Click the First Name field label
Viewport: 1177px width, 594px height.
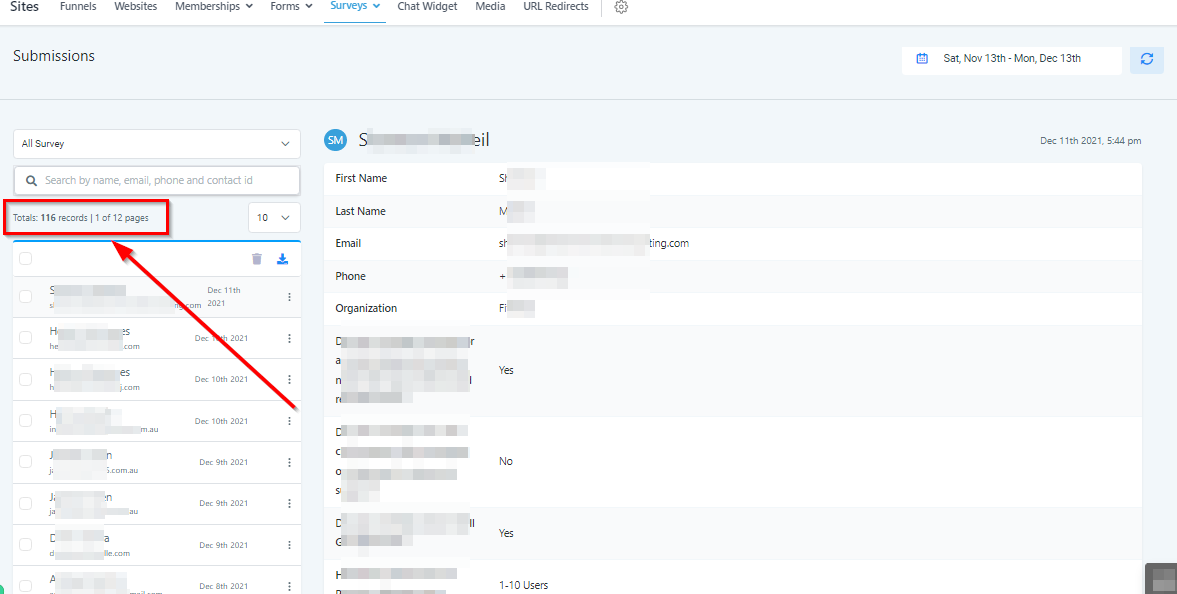click(361, 178)
